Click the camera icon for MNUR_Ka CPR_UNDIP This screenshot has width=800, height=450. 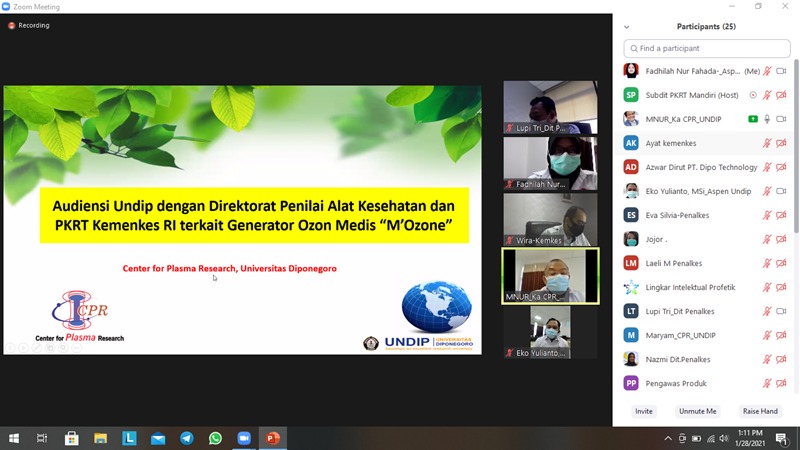click(781, 119)
